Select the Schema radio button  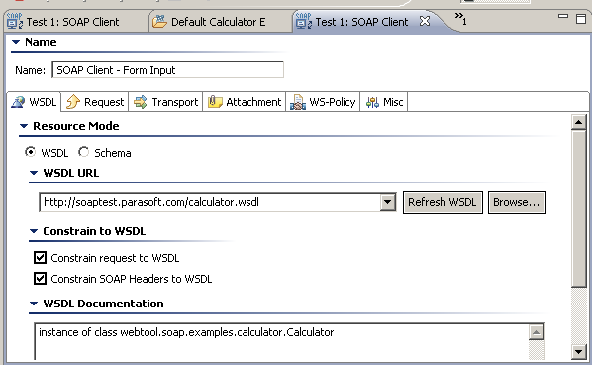[83, 152]
